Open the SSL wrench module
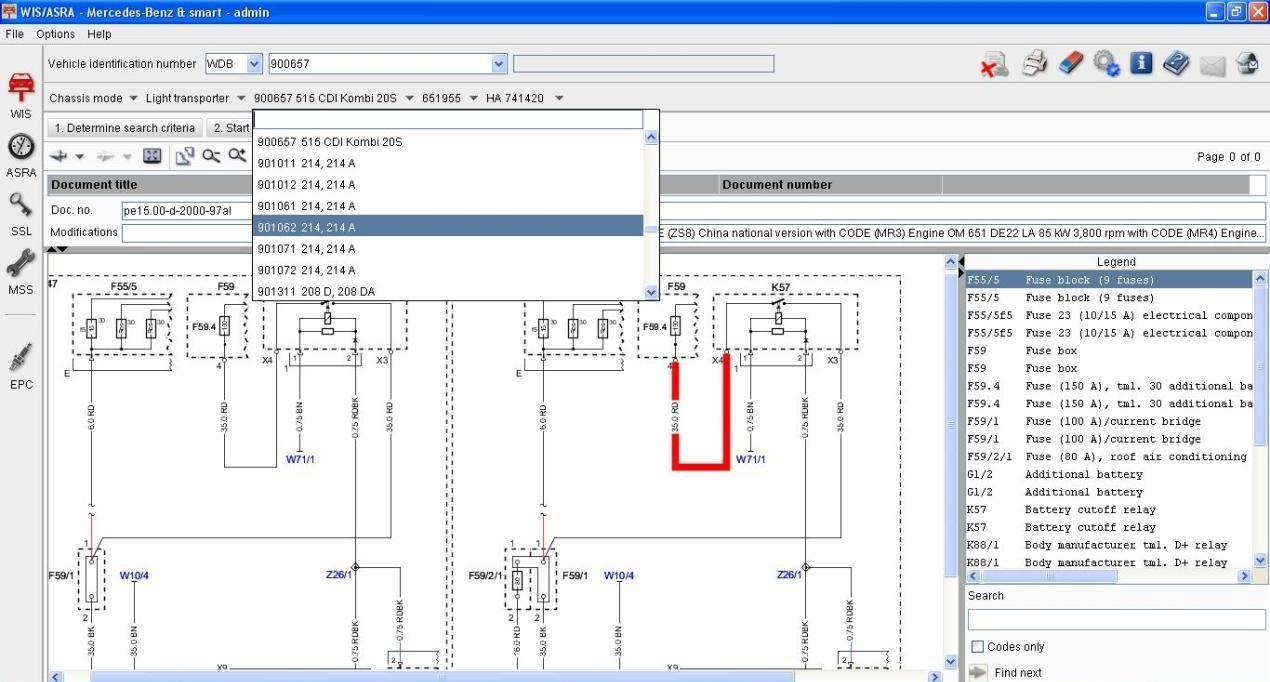The width and height of the screenshot is (1270, 682). [21, 207]
